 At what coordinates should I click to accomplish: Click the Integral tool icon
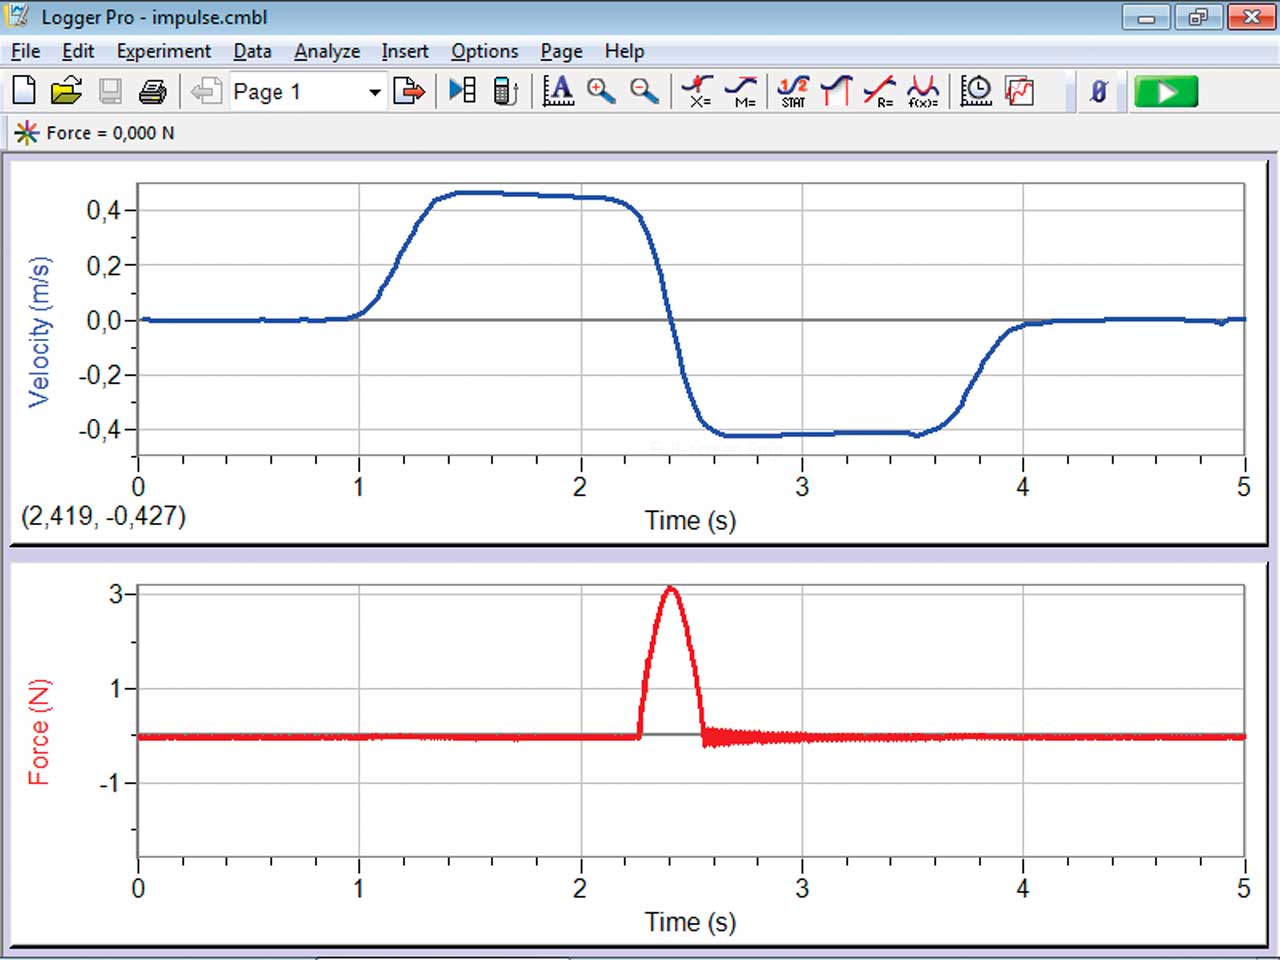pyautogui.click(x=835, y=91)
